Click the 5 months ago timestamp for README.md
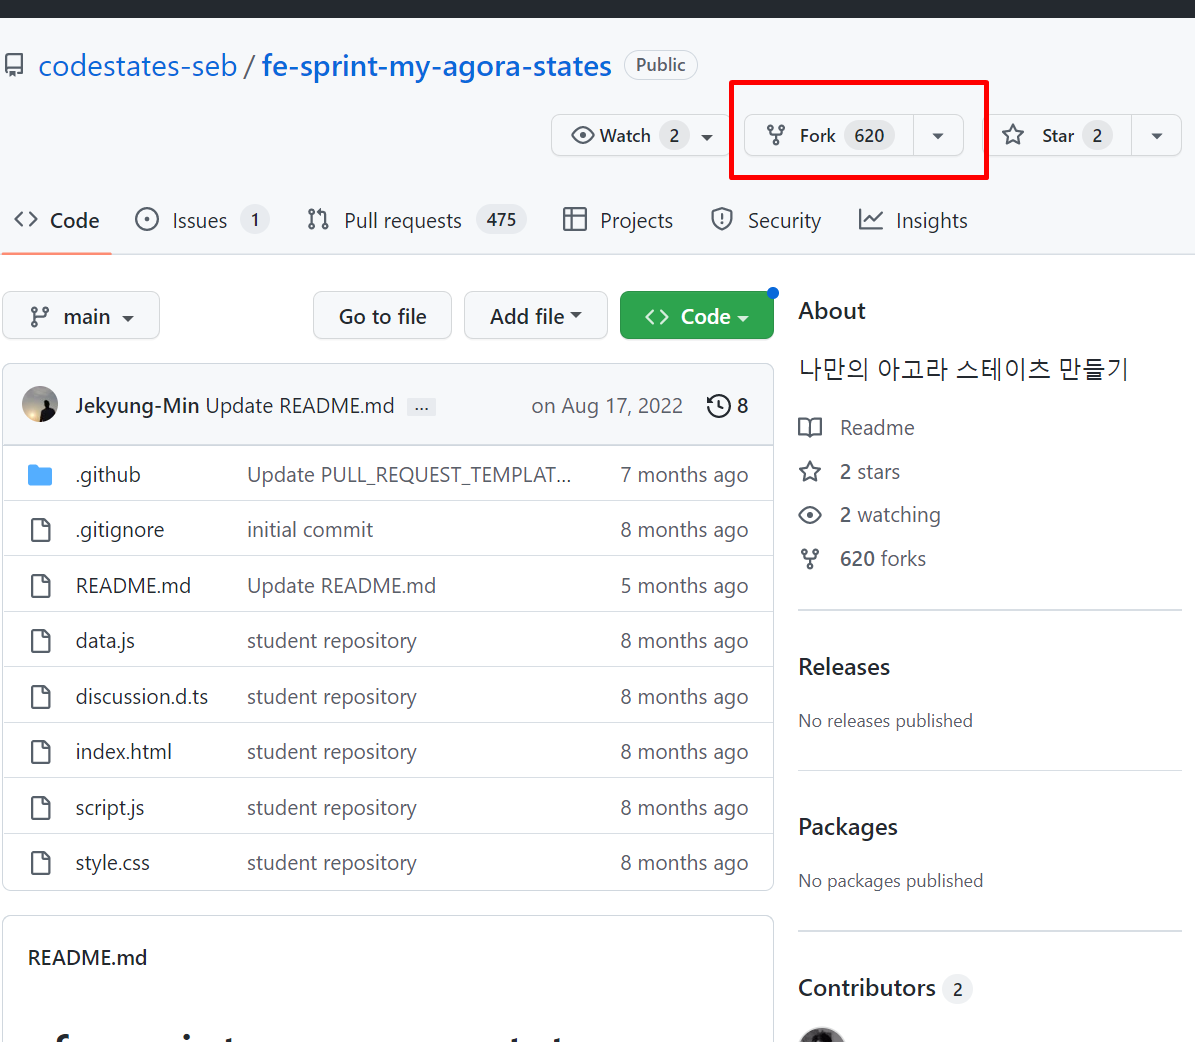 [x=684, y=585]
